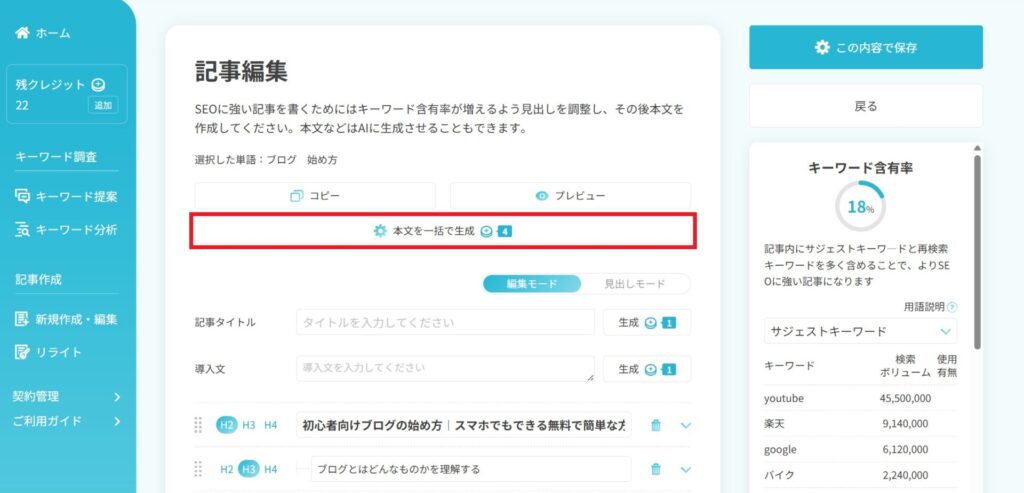The height and width of the screenshot is (493, 1024).
Task: Edit 初心者向けブログの始め方 heading field
Action: (x=464, y=425)
